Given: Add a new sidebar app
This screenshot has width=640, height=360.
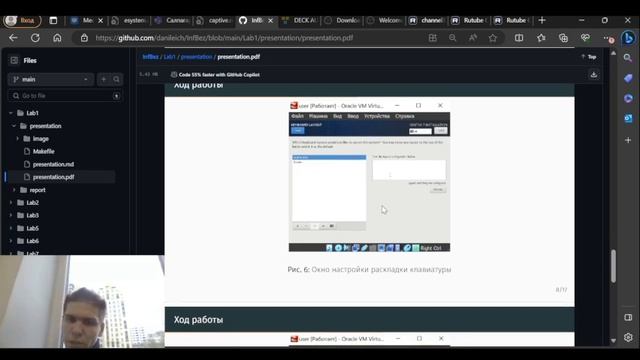Looking at the screenshot, I should [x=628, y=140].
